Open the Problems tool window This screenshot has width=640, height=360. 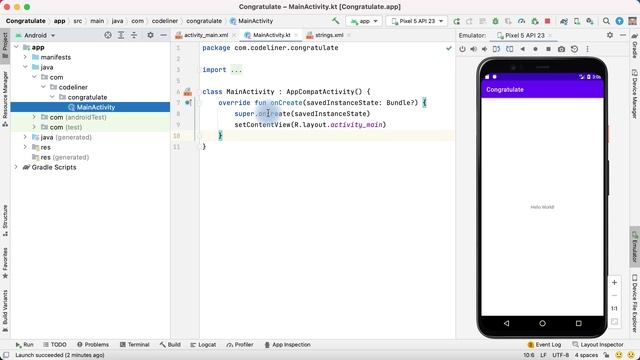click(93, 344)
